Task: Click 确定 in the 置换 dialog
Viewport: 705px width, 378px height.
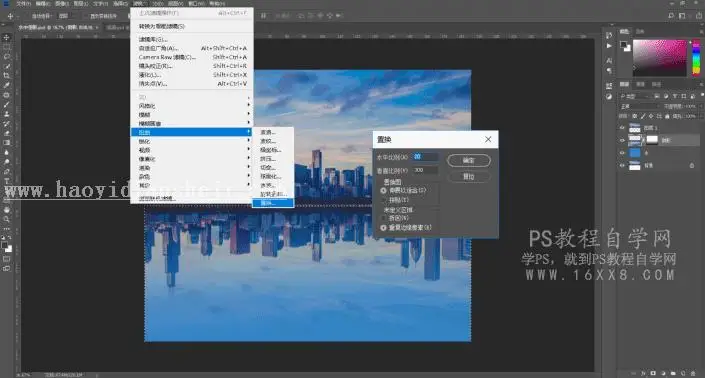Action: [x=469, y=160]
